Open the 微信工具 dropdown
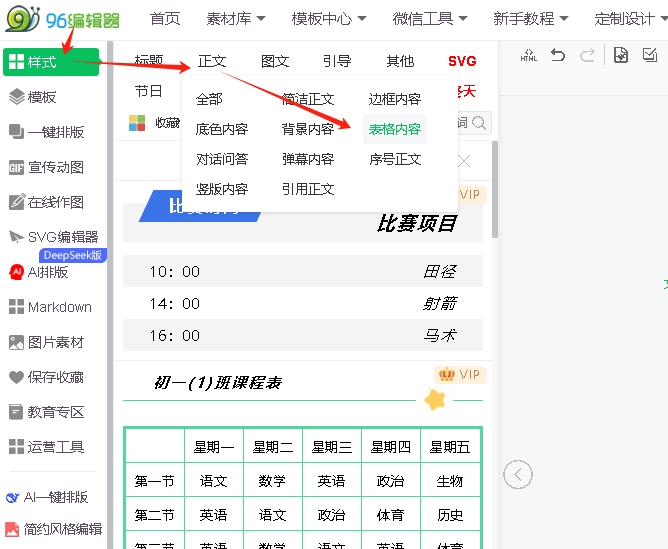The height and width of the screenshot is (549, 668). pos(430,18)
